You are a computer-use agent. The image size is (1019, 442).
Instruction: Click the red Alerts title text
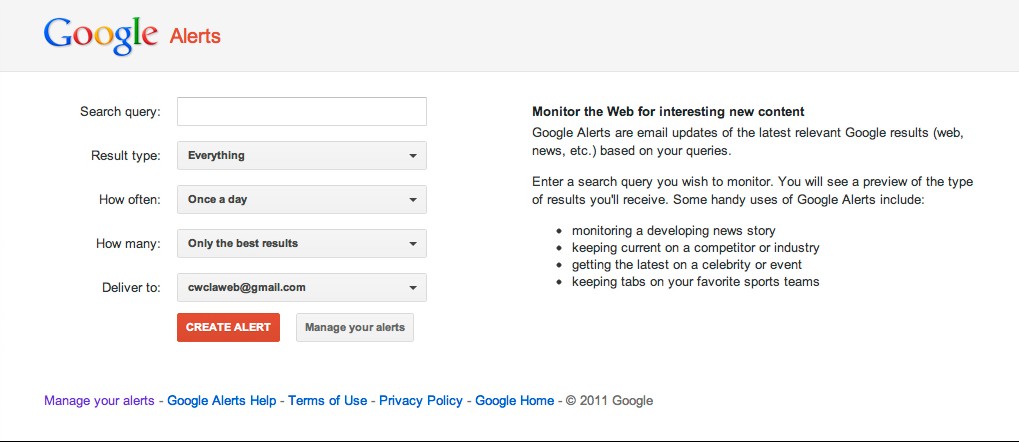(x=195, y=36)
